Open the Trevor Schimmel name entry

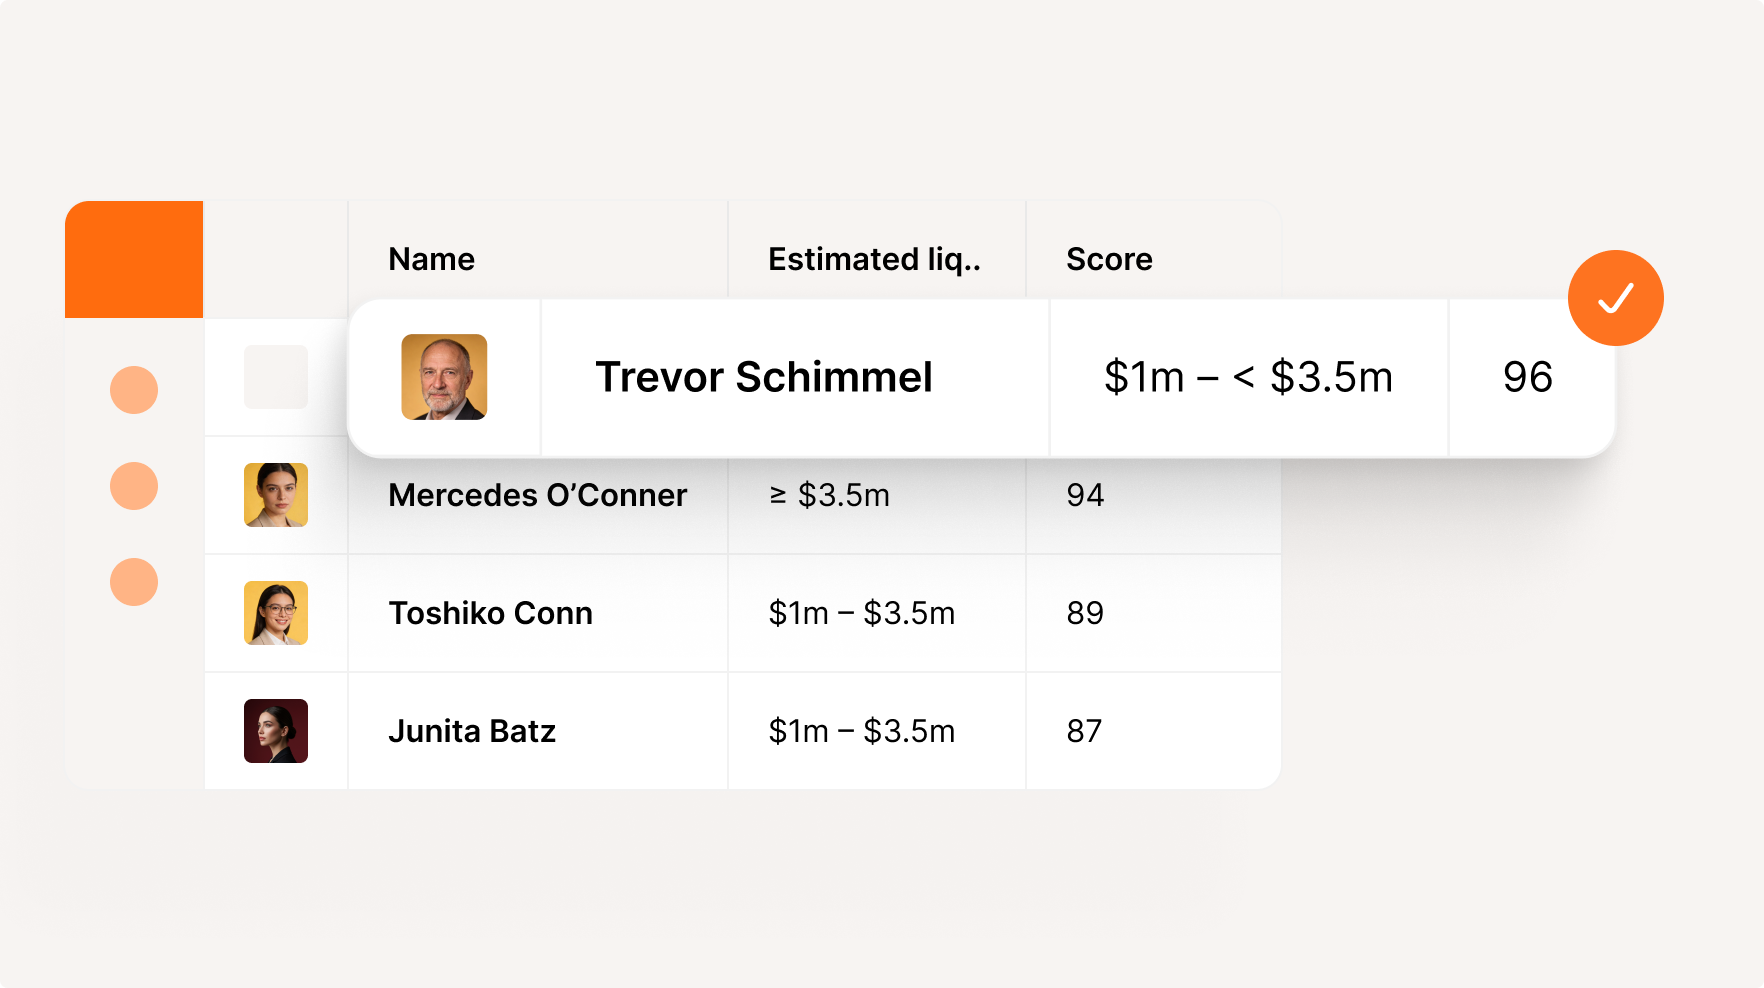point(764,377)
